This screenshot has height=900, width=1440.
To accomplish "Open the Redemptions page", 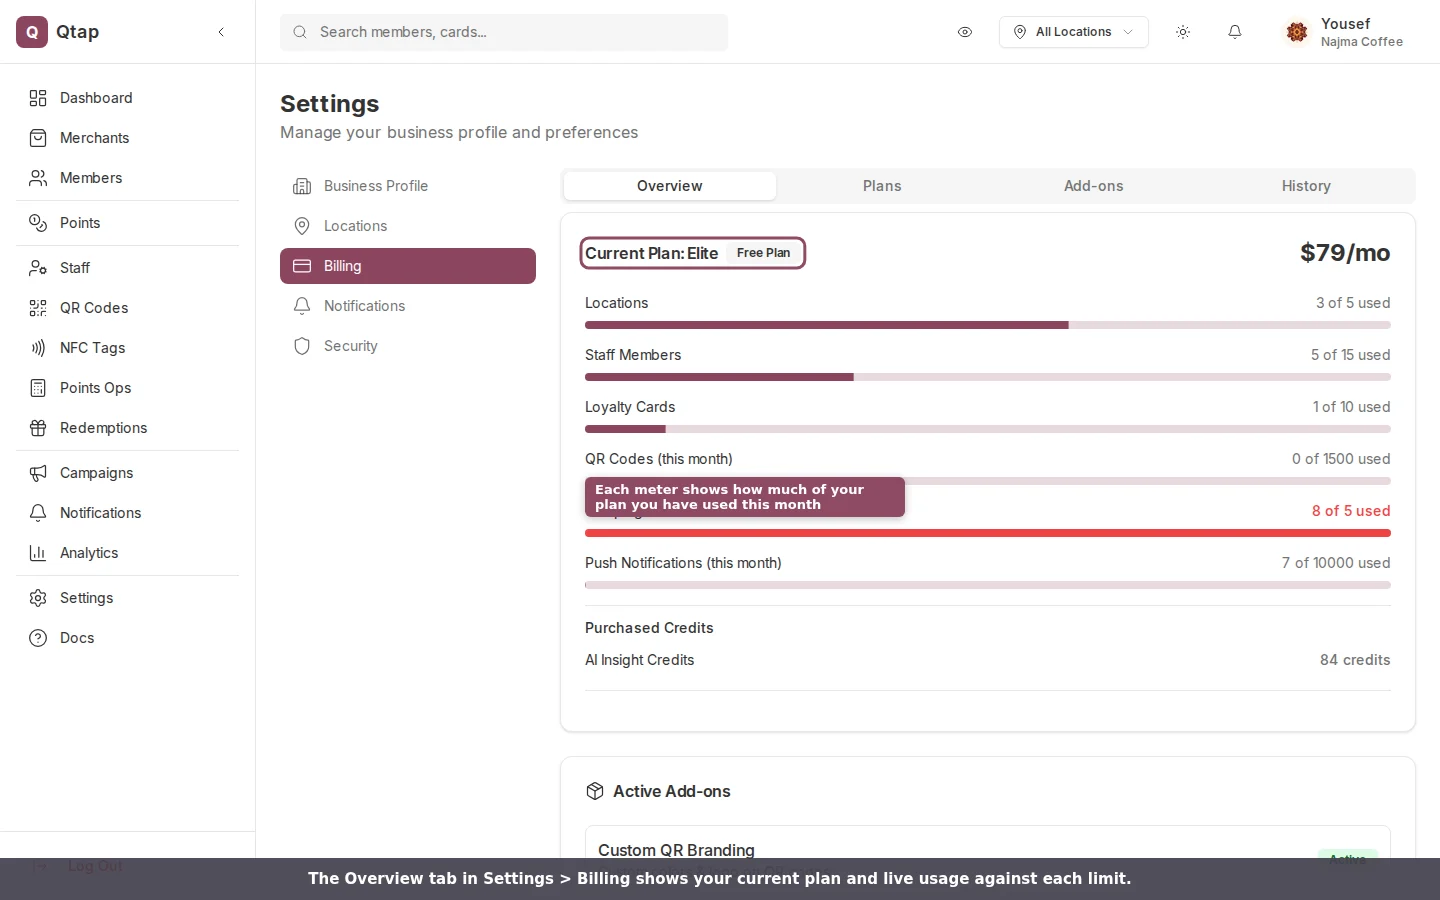I will [x=128, y=428].
